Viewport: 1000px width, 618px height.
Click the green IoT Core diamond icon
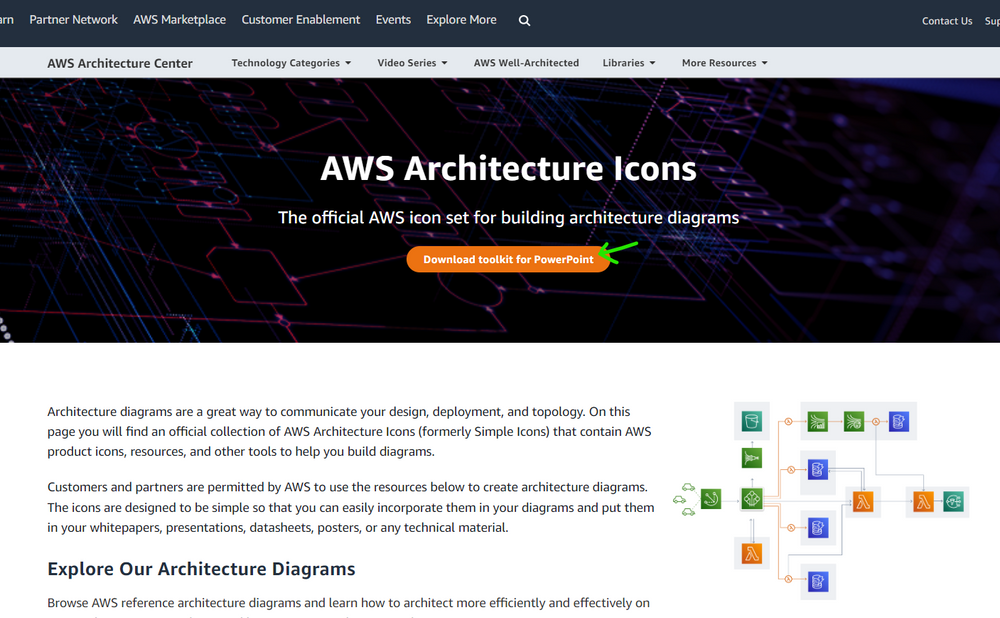(x=752, y=499)
